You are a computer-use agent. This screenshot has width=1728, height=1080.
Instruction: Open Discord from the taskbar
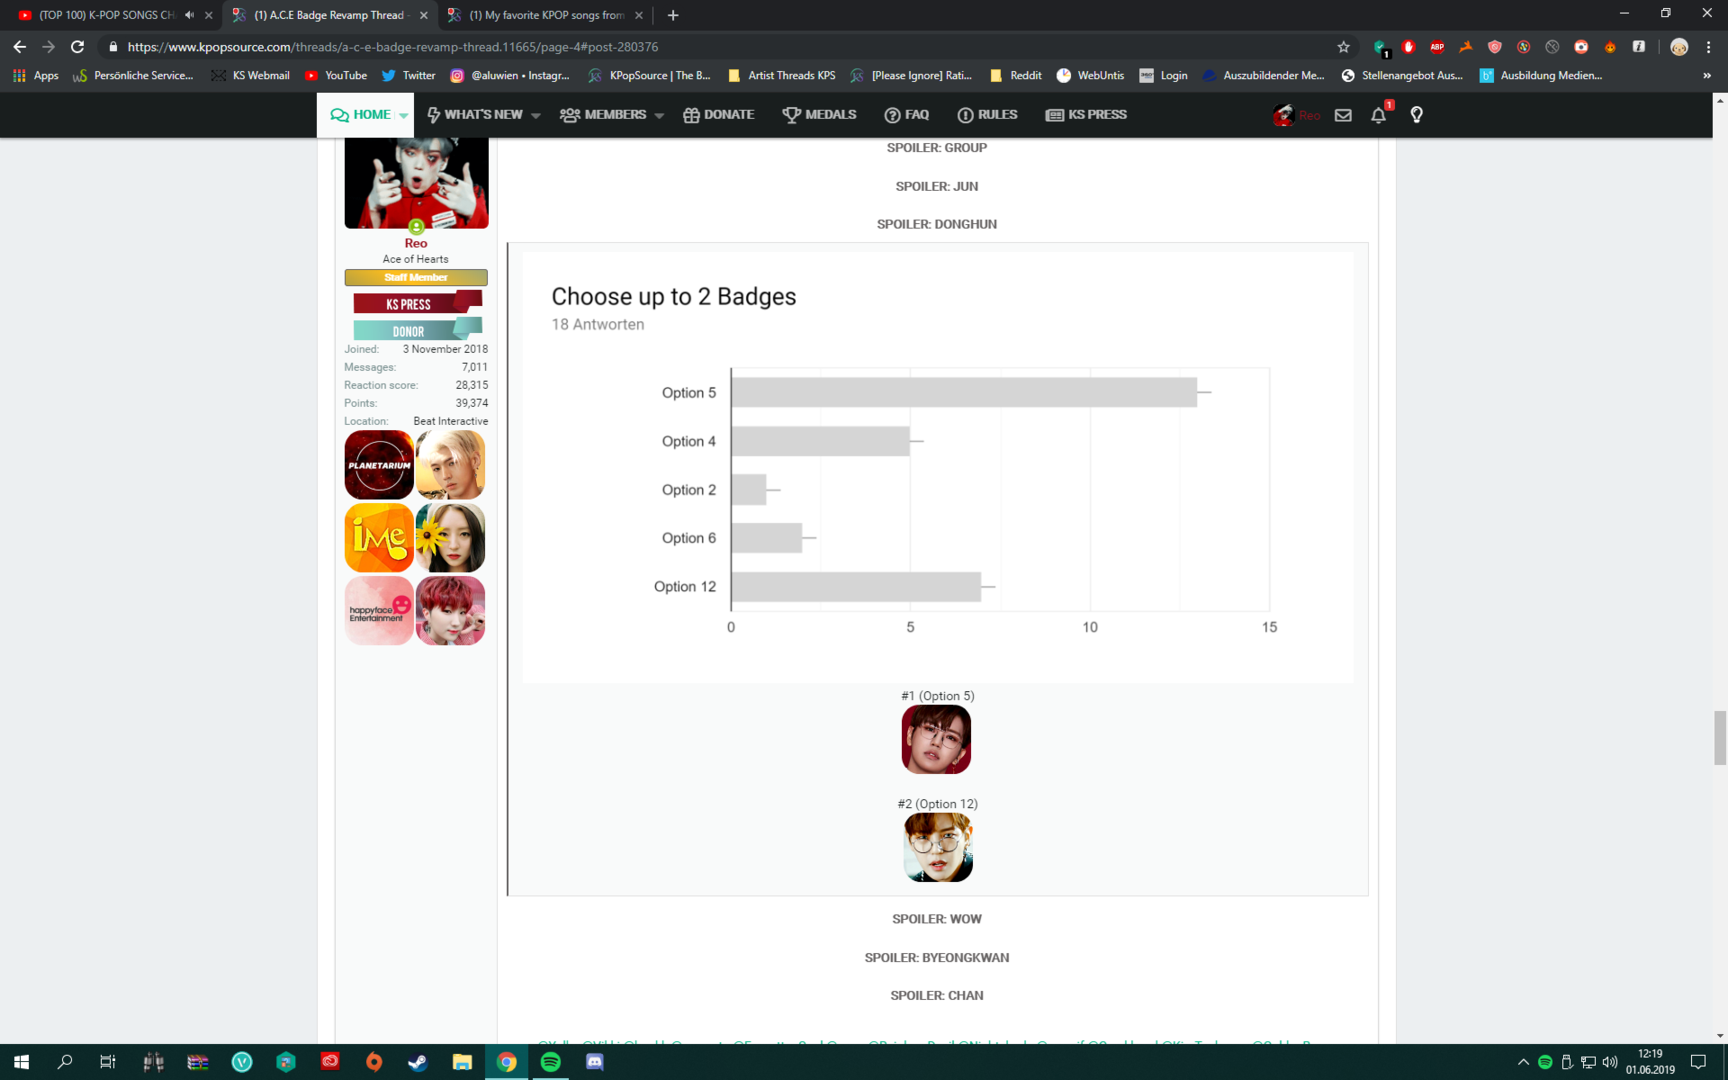(595, 1062)
